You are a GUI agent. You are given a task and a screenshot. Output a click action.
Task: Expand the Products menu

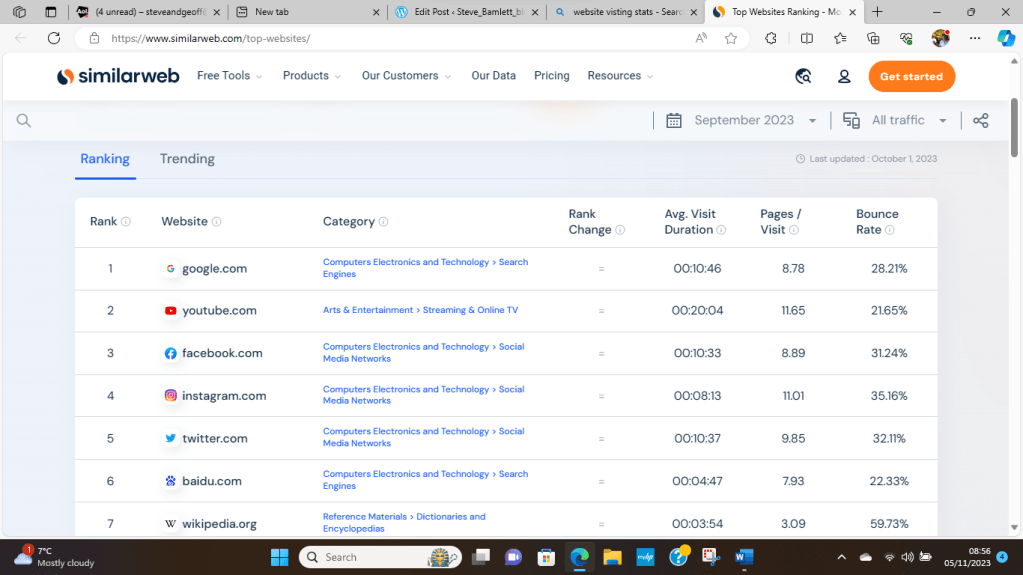pyautogui.click(x=312, y=76)
